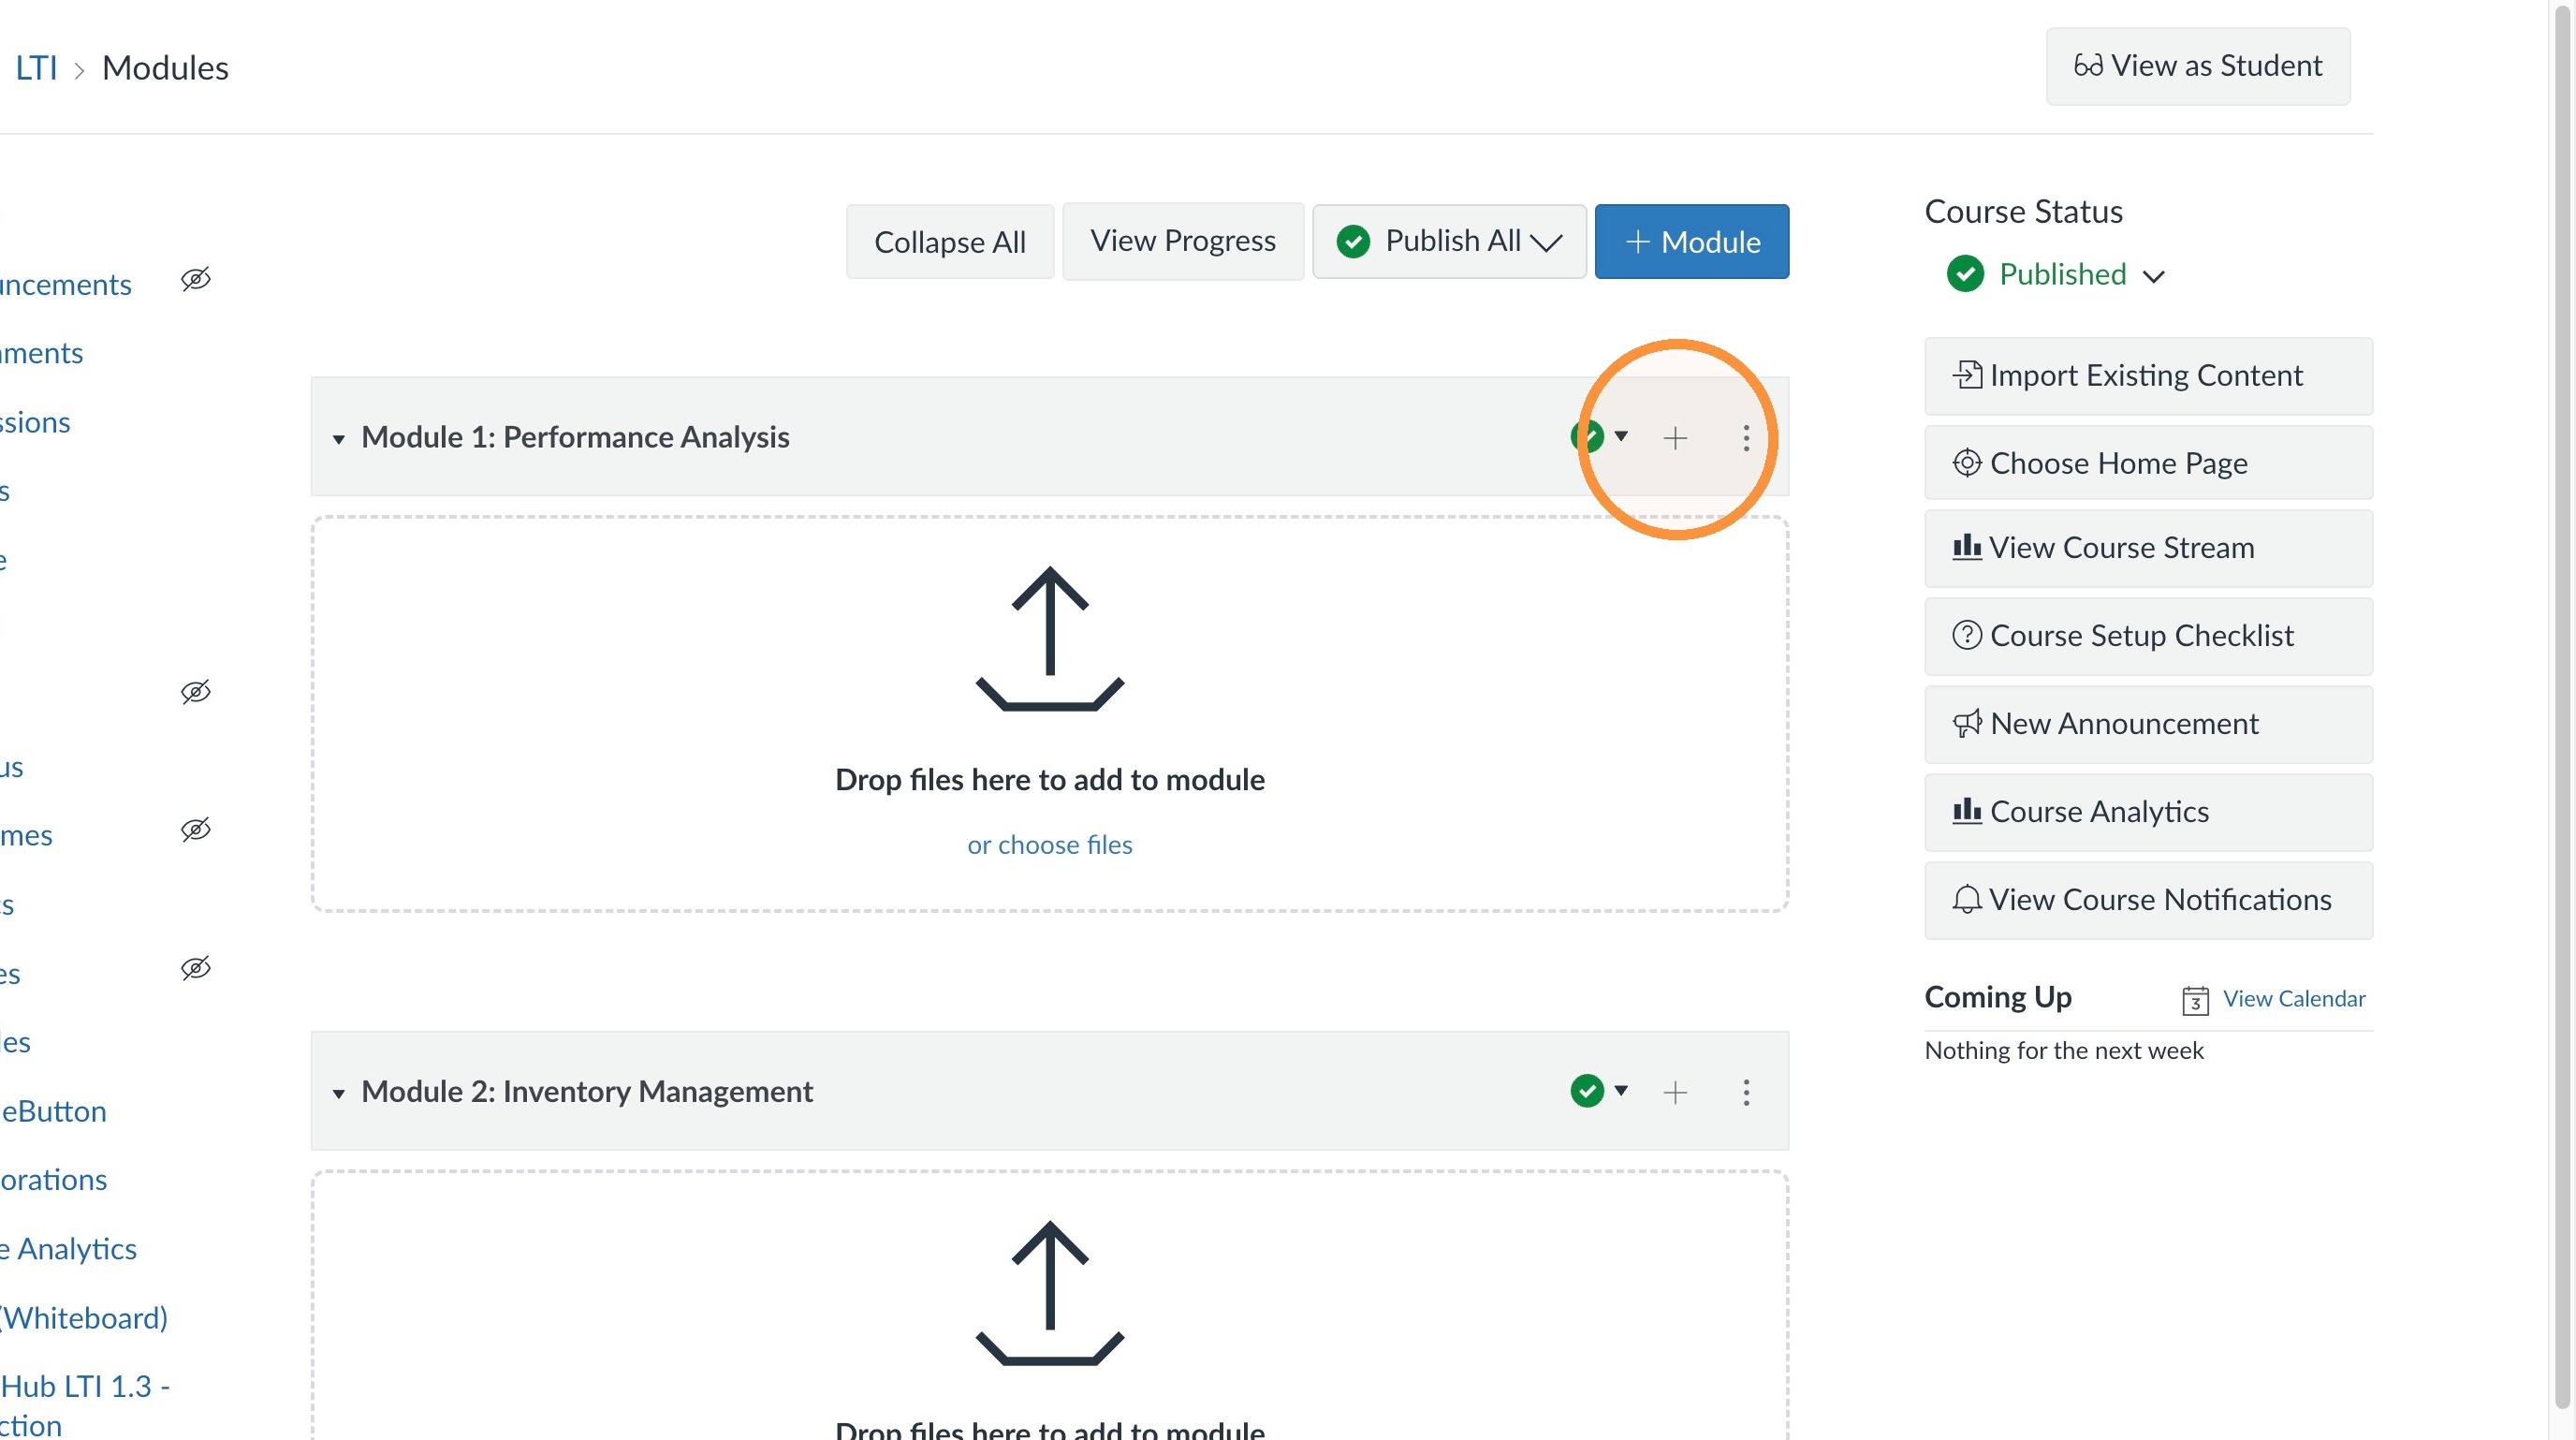The image size is (2576, 1440).
Task: Open Module 2 three-dot options menu
Action: [1746, 1092]
